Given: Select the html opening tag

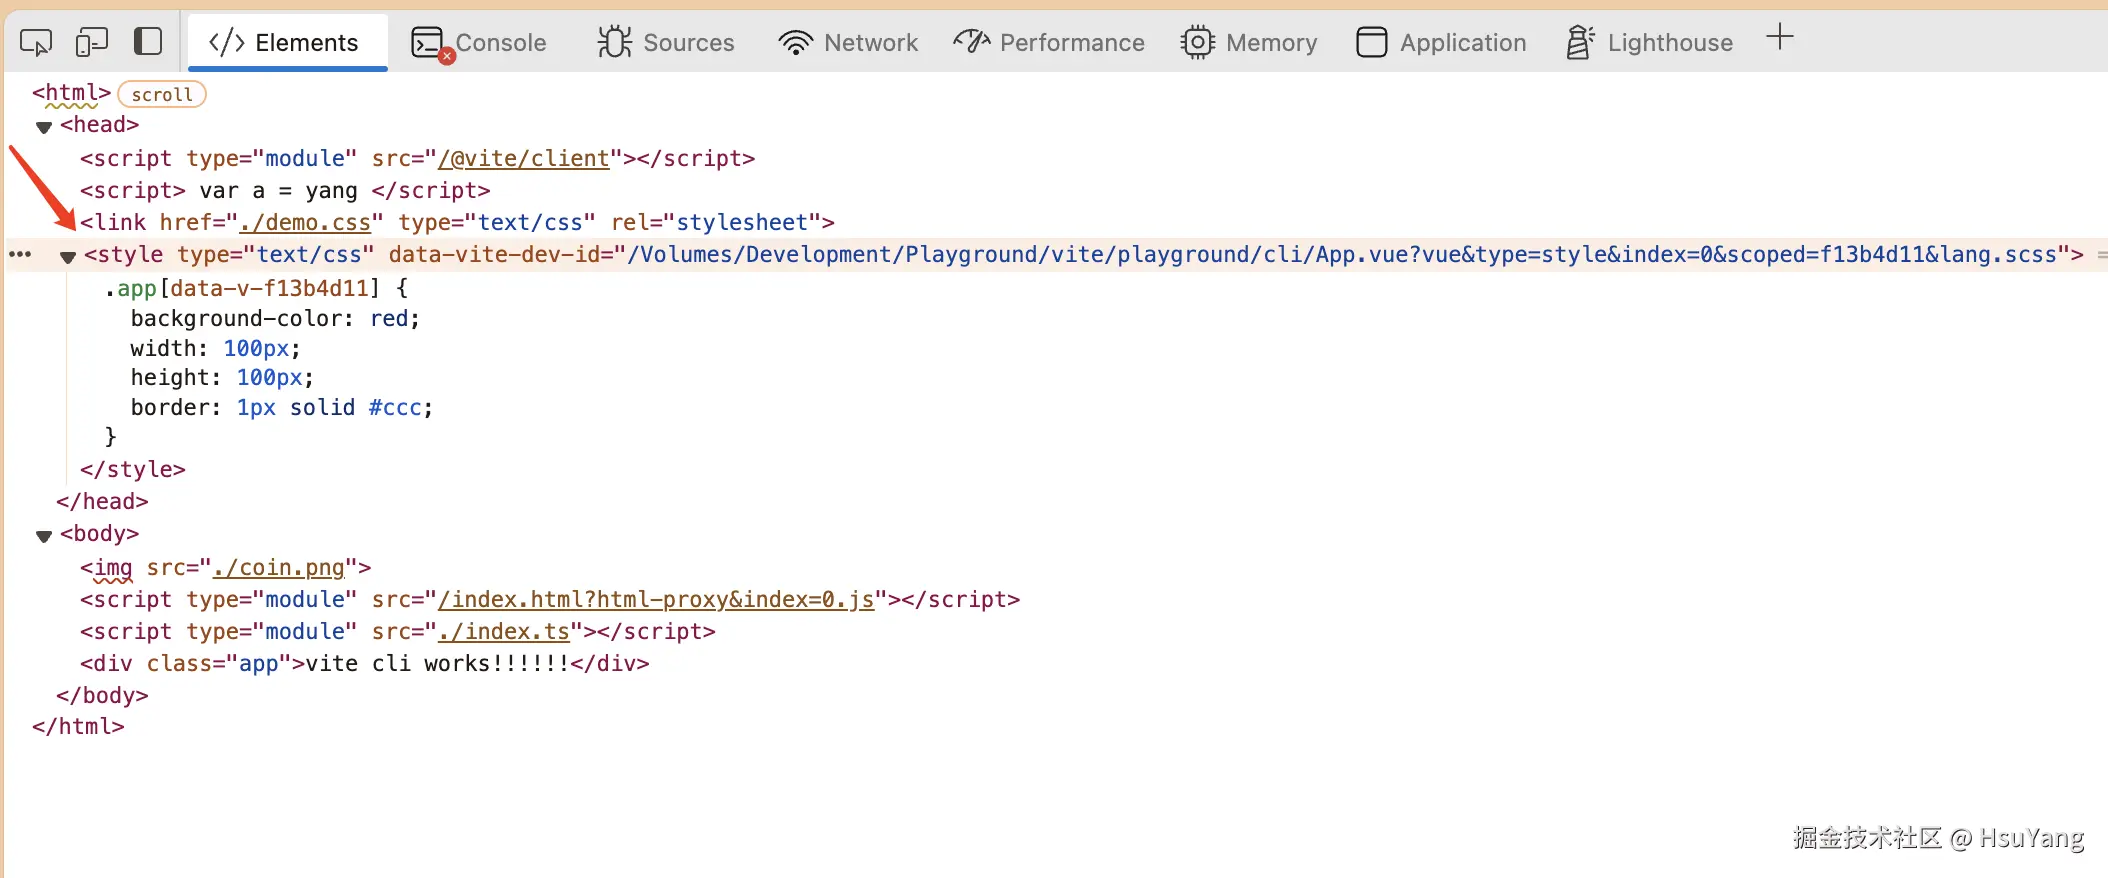Looking at the screenshot, I should pos(71,93).
